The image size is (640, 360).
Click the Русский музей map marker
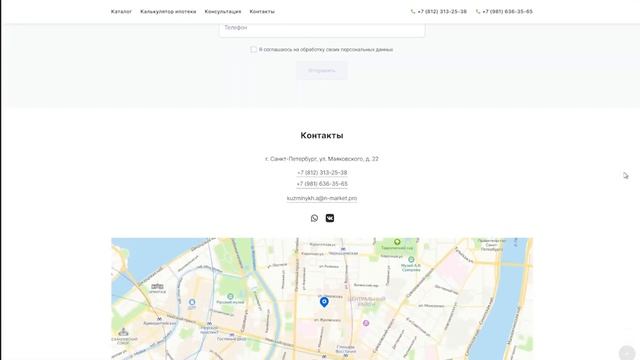(x=230, y=297)
